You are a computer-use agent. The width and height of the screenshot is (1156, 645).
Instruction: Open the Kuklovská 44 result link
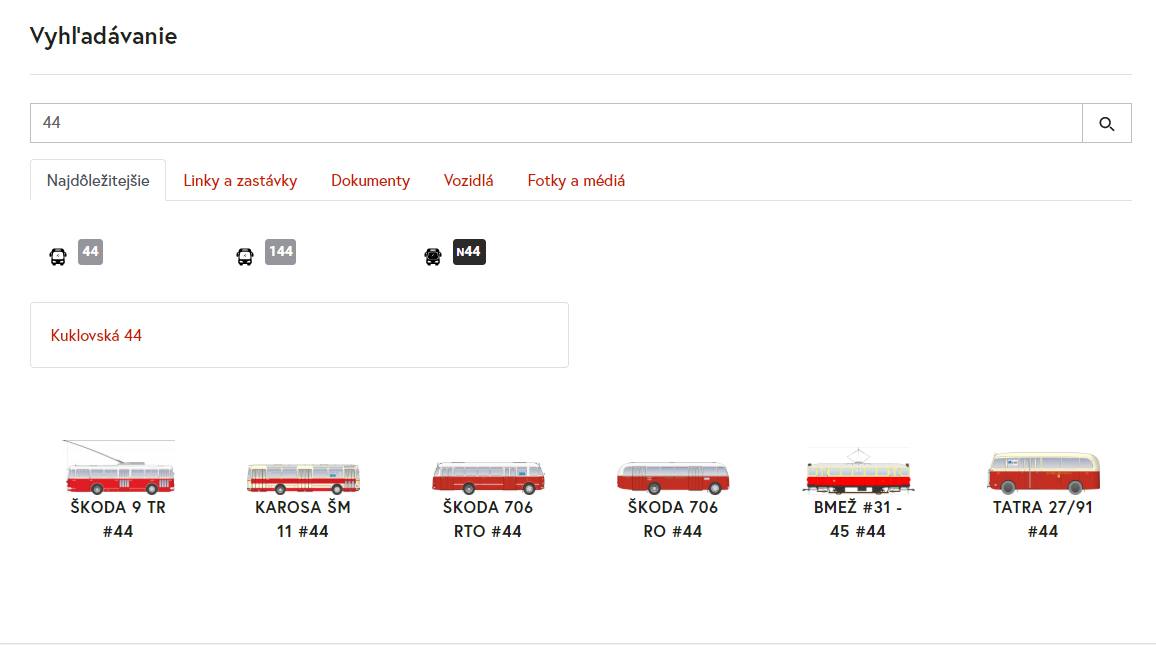point(96,336)
